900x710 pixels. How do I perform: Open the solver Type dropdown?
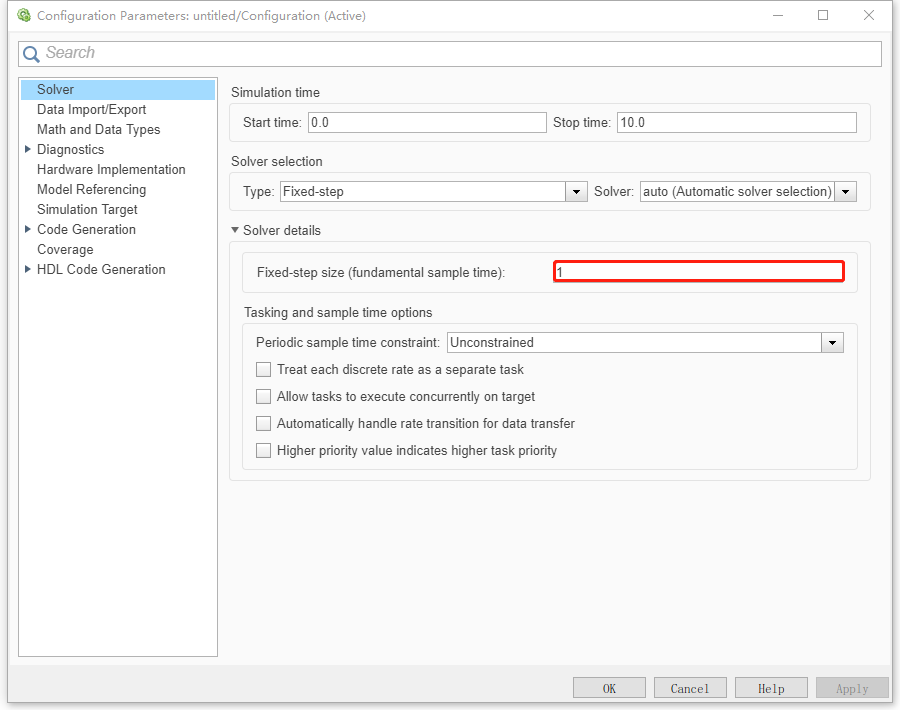(433, 192)
